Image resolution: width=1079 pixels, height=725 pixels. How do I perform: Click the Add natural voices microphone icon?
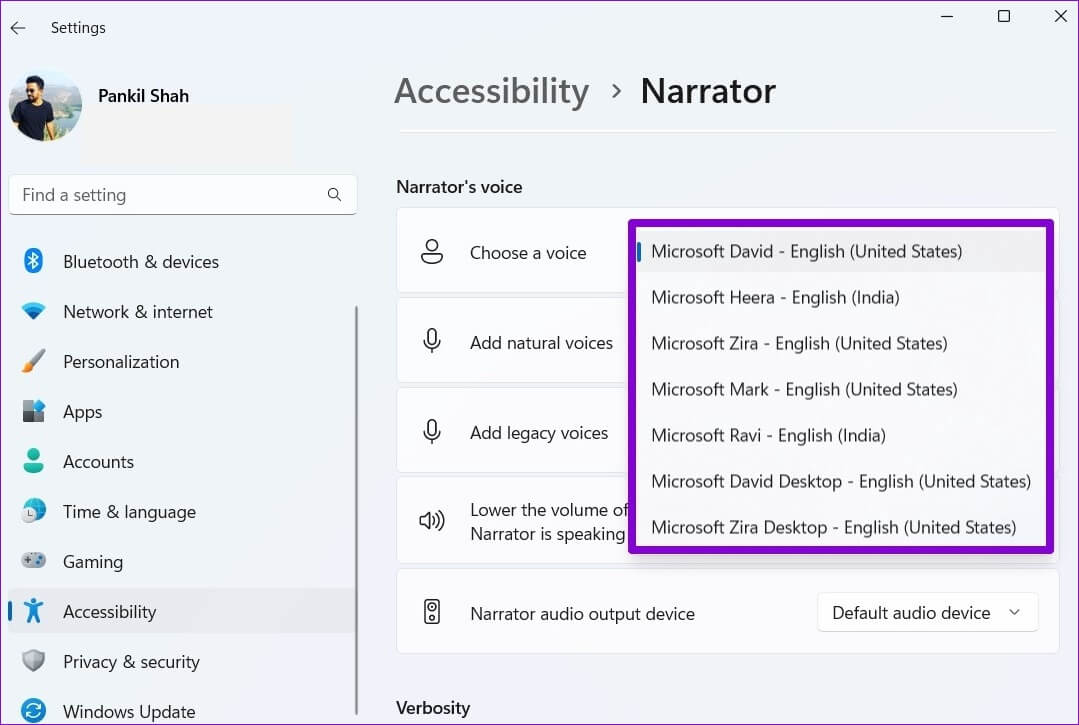[x=431, y=341]
